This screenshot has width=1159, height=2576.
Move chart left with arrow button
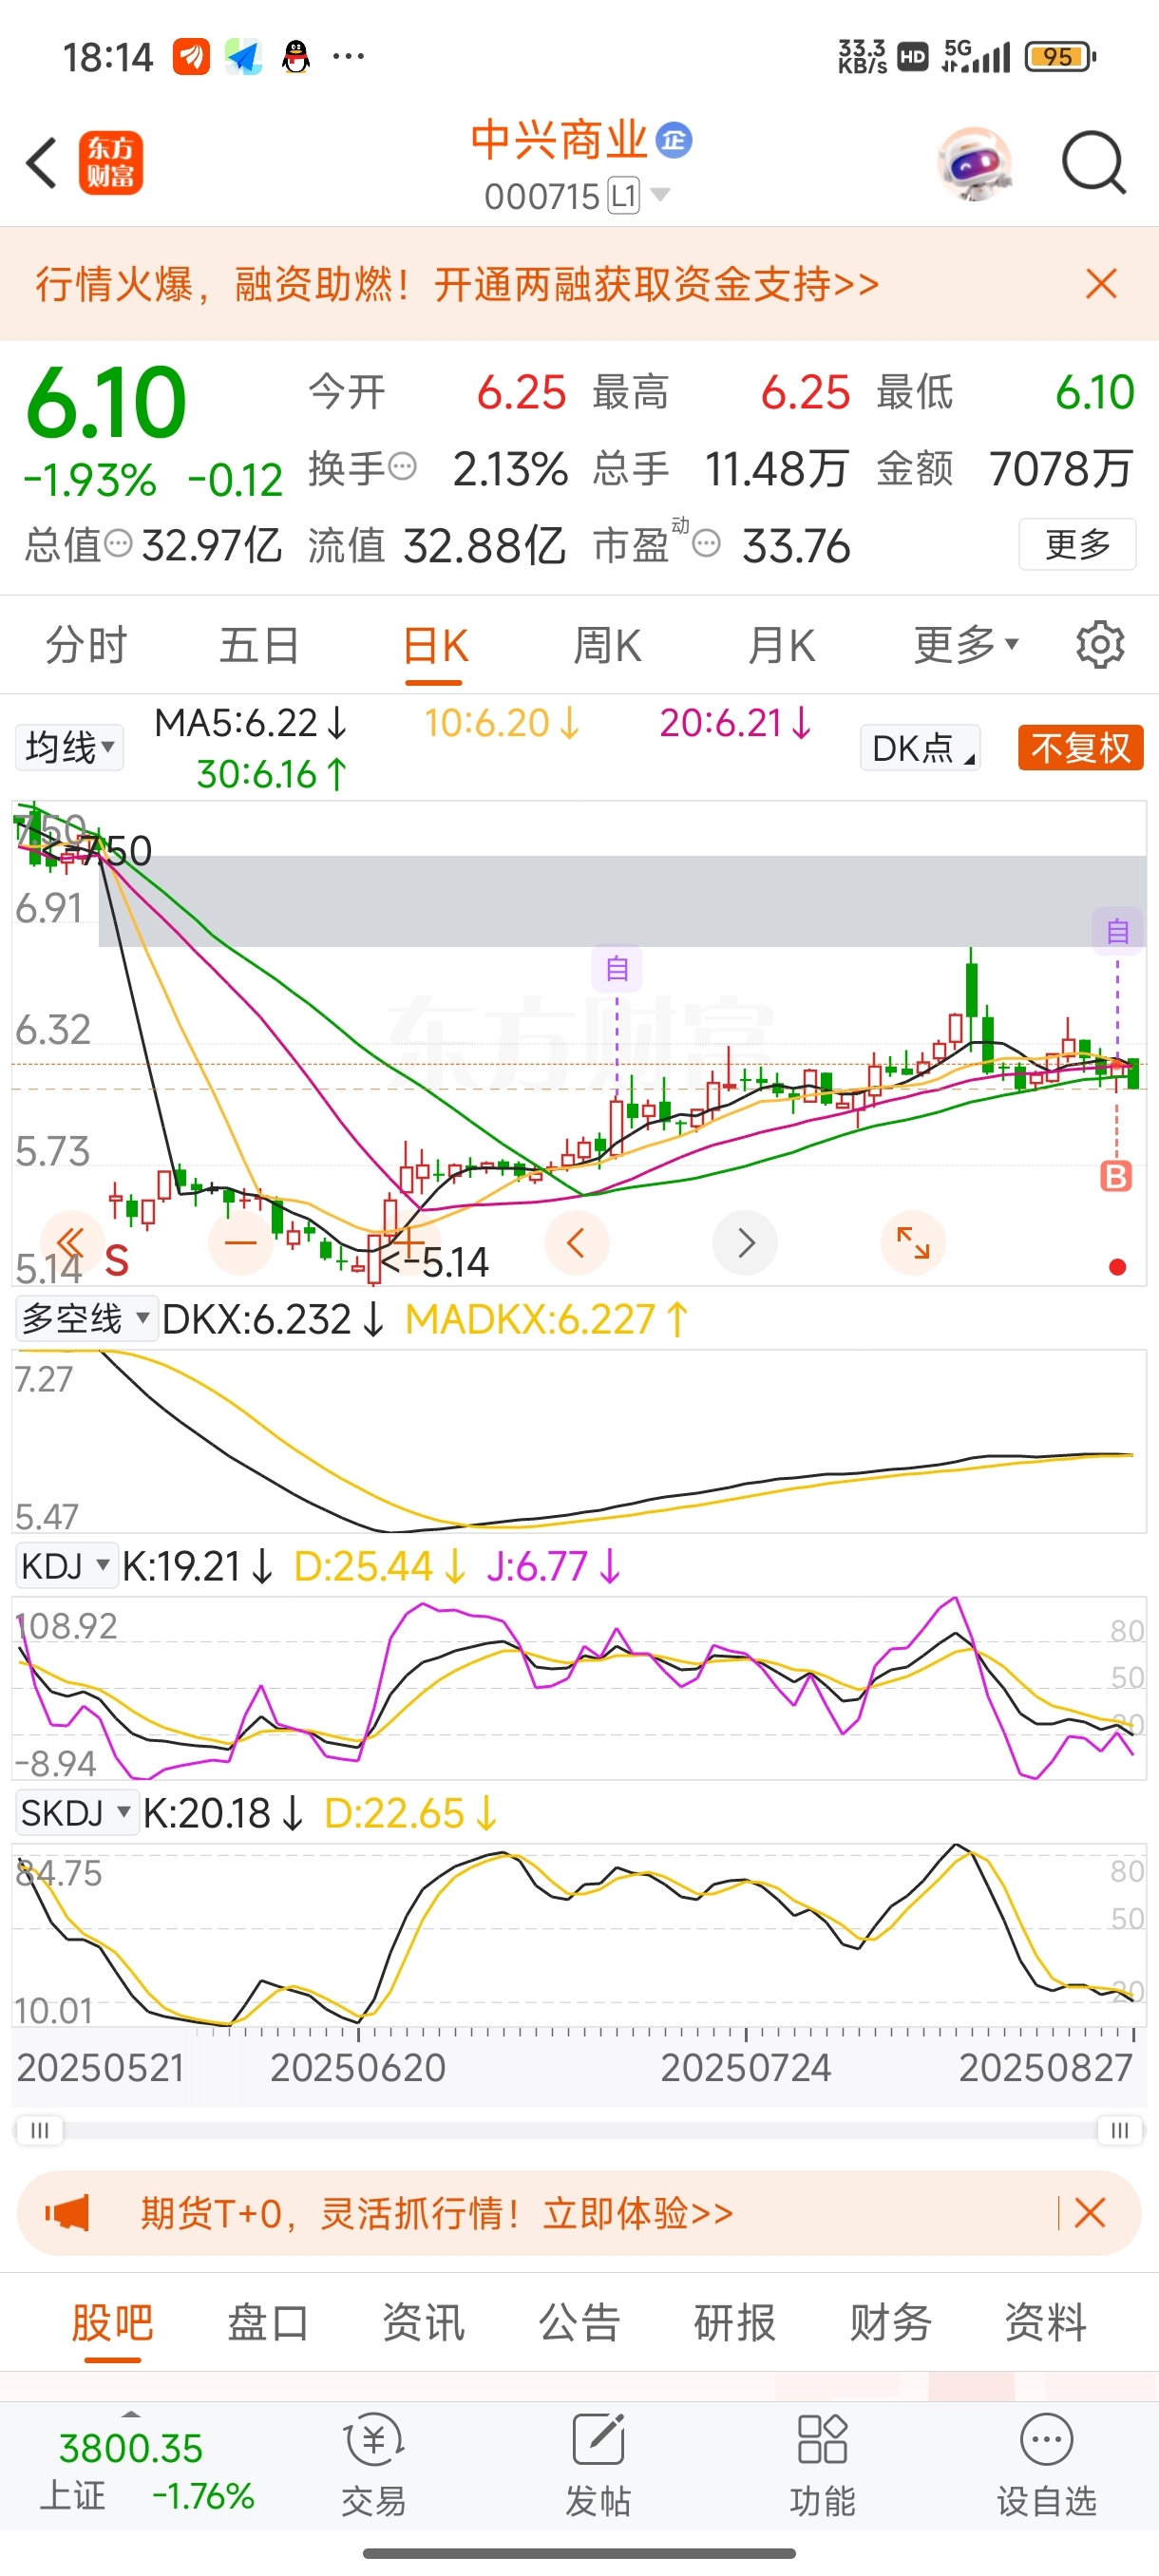click(576, 1243)
